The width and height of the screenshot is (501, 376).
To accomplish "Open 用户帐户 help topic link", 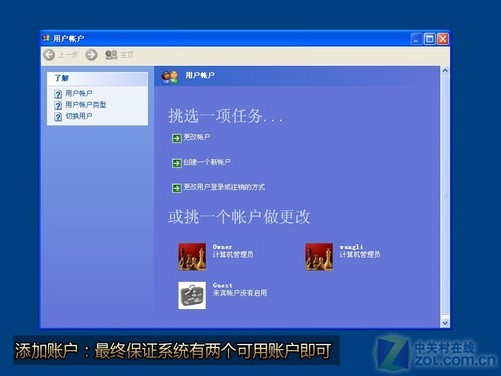I will [x=79, y=93].
